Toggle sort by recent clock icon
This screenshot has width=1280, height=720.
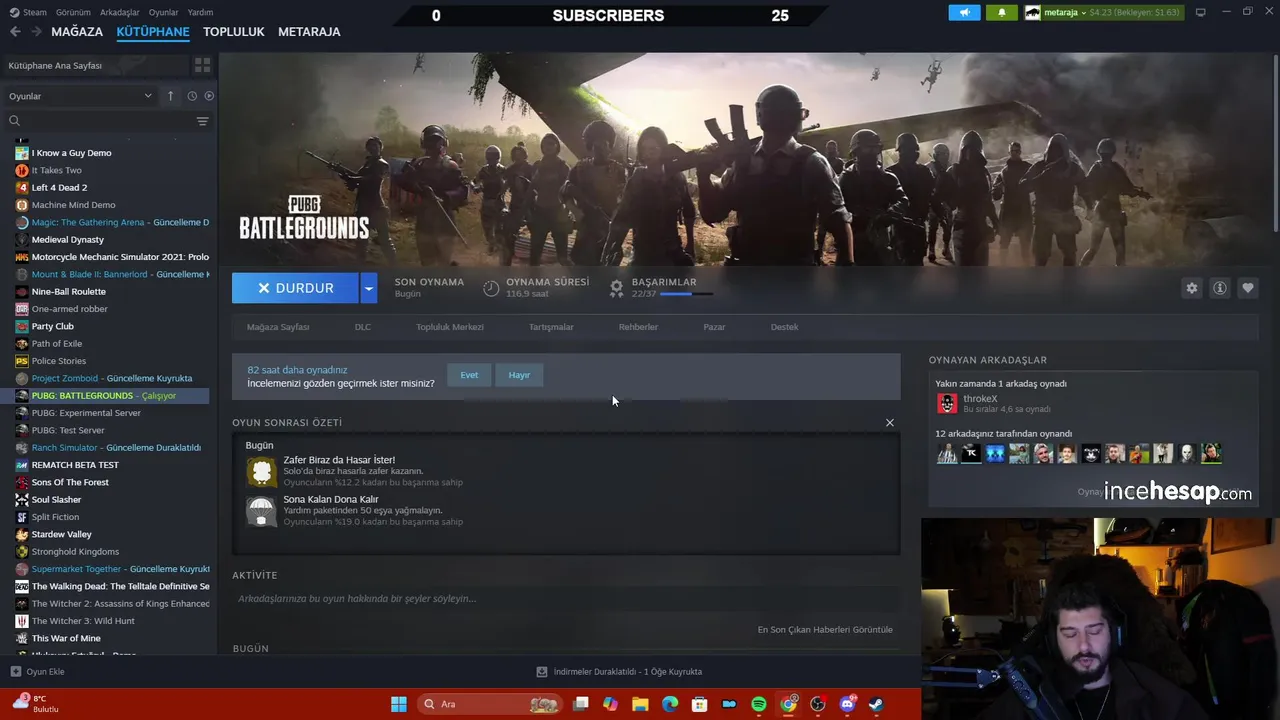pos(192,96)
